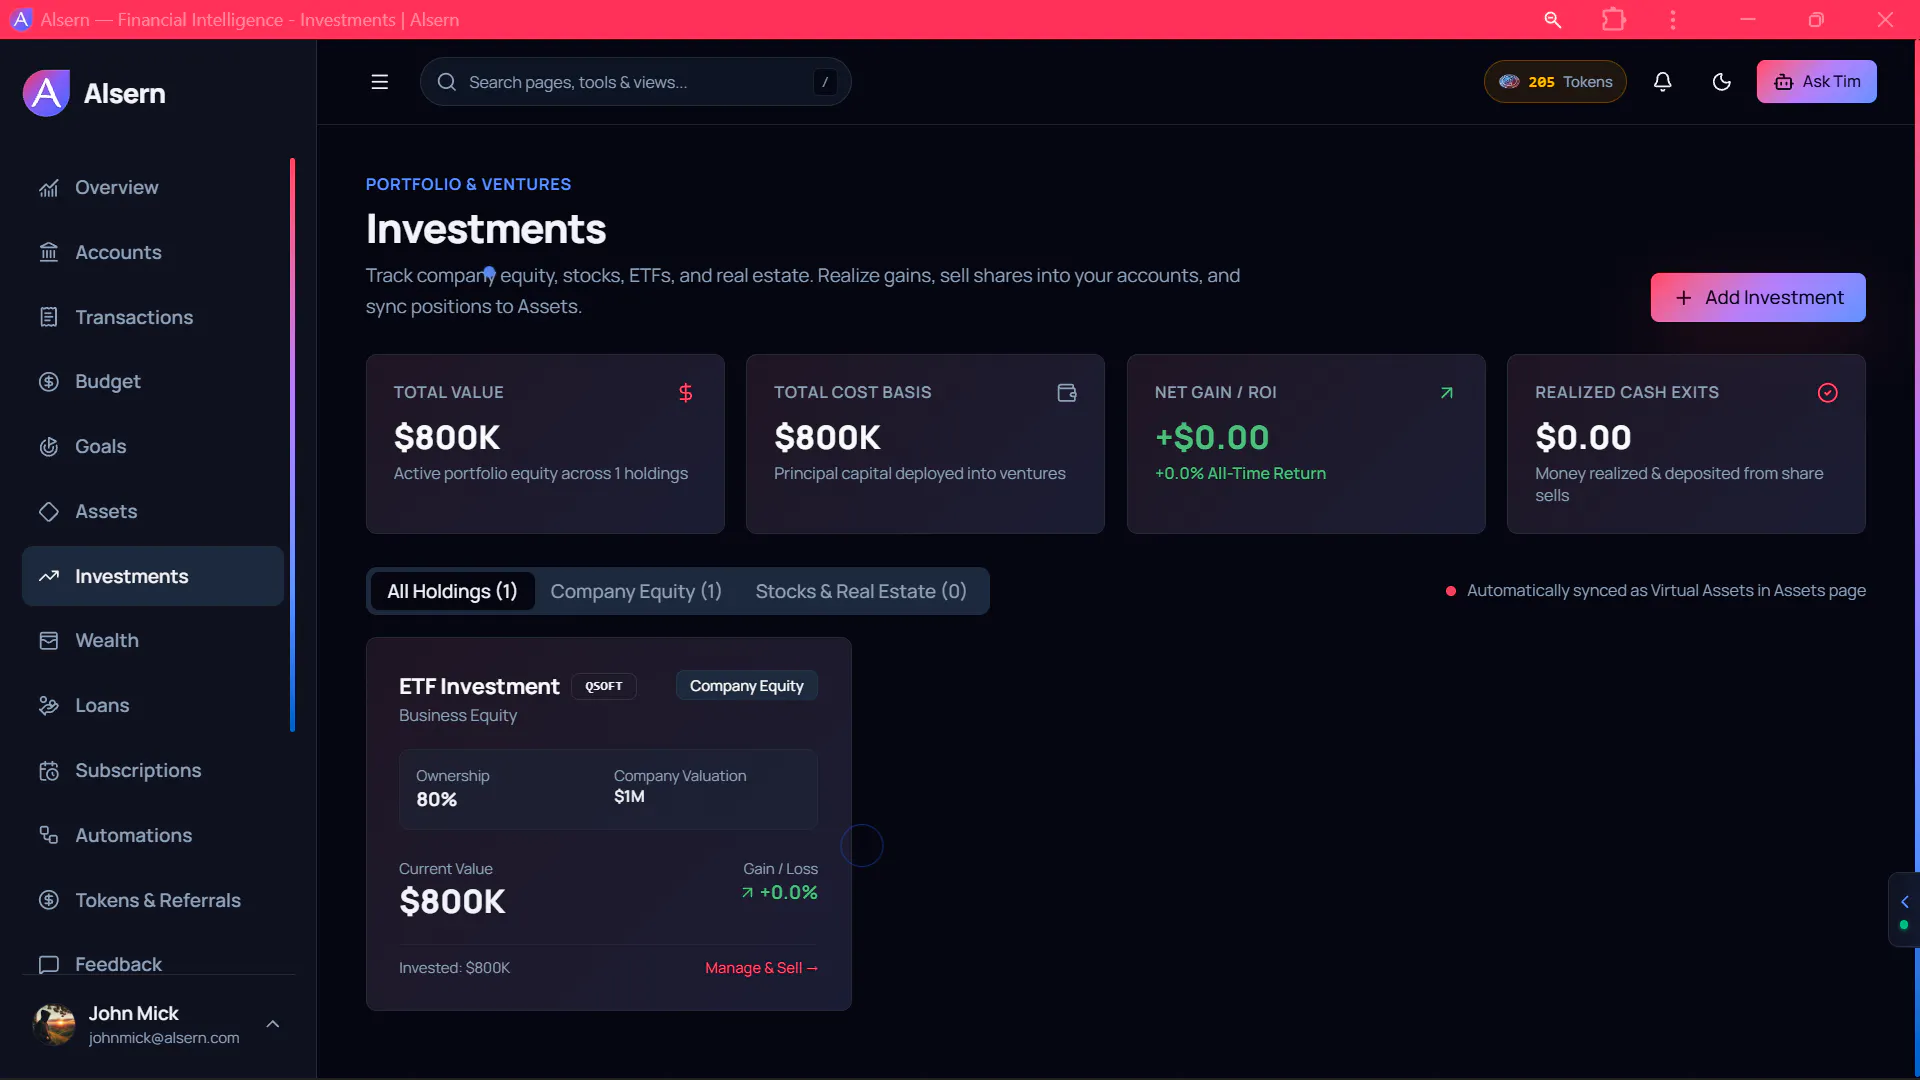The height and width of the screenshot is (1080, 1920).
Task: Toggle the hamburger sidebar menu icon
Action: click(380, 82)
